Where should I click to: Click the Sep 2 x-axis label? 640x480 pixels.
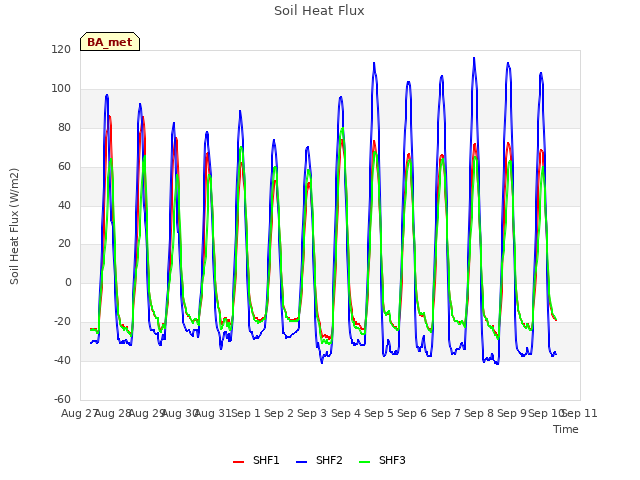click(x=279, y=413)
